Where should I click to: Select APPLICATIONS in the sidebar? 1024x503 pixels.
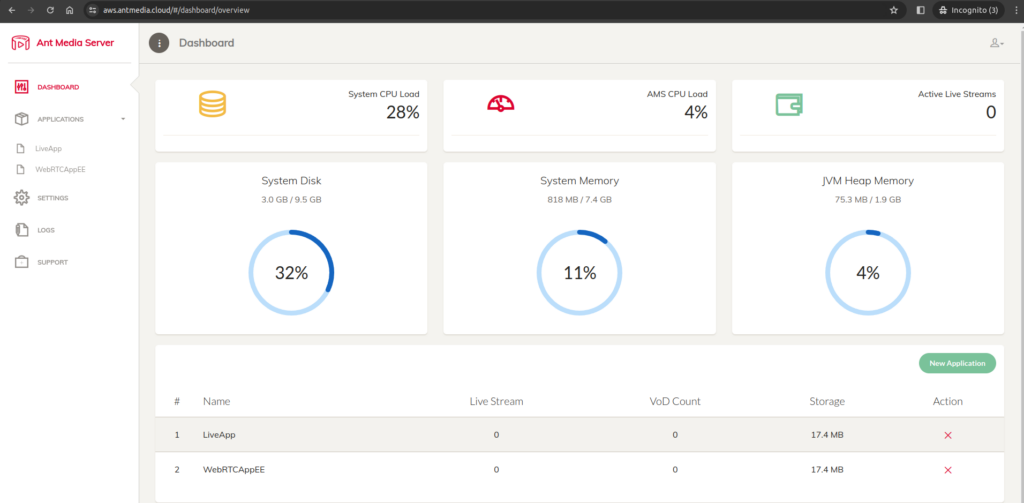coord(61,120)
